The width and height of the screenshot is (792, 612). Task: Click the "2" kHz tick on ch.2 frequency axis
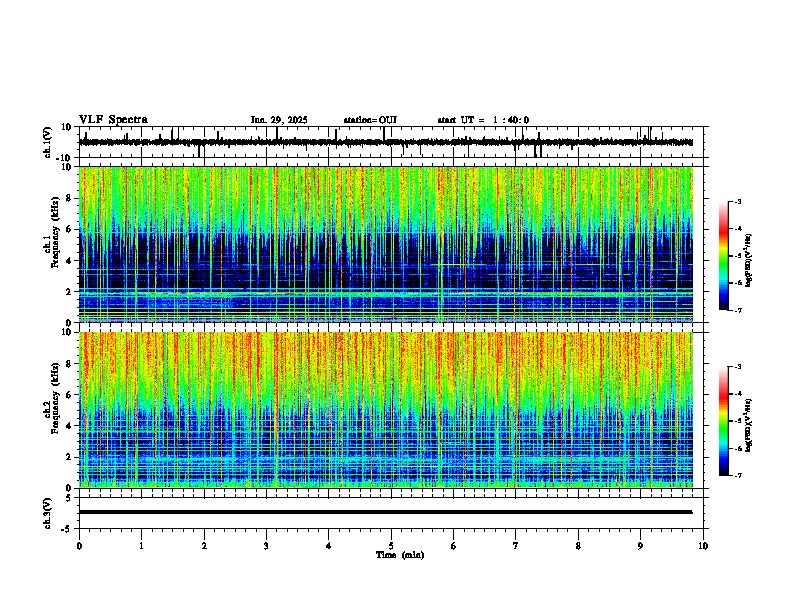[70, 457]
